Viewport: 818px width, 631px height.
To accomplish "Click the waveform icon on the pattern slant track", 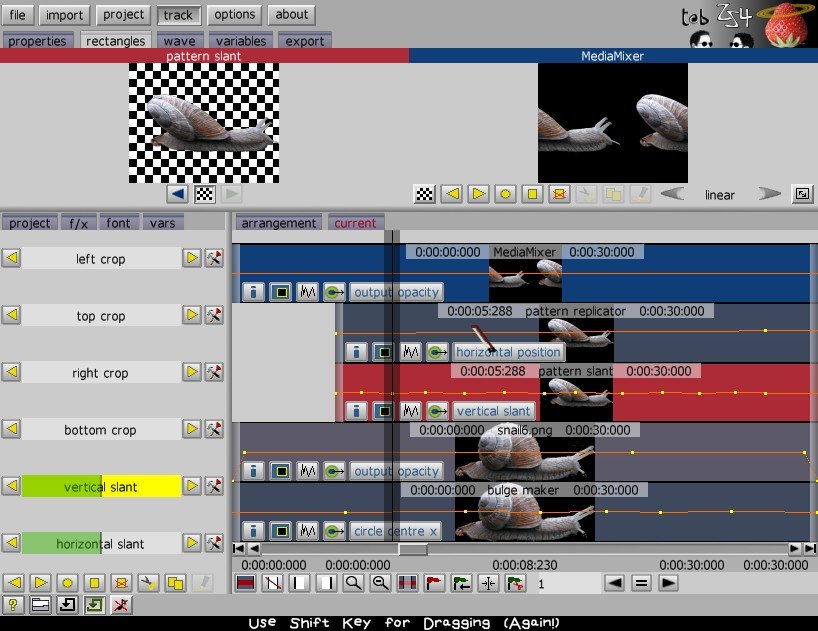I will pos(410,411).
